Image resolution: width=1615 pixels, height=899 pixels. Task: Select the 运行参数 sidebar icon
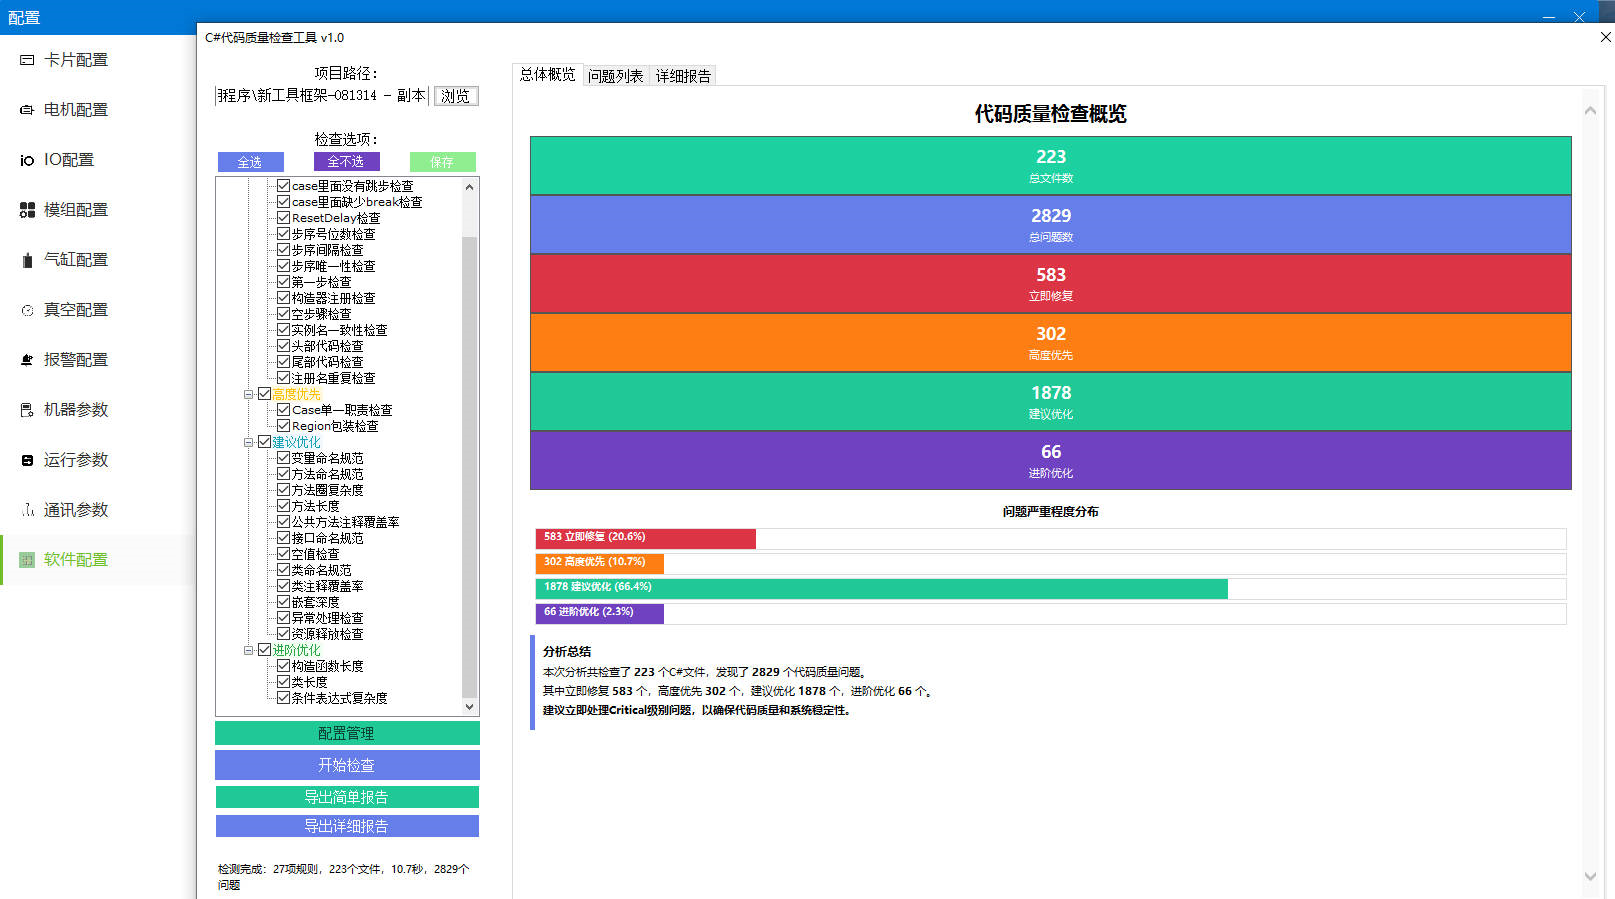tap(27, 460)
